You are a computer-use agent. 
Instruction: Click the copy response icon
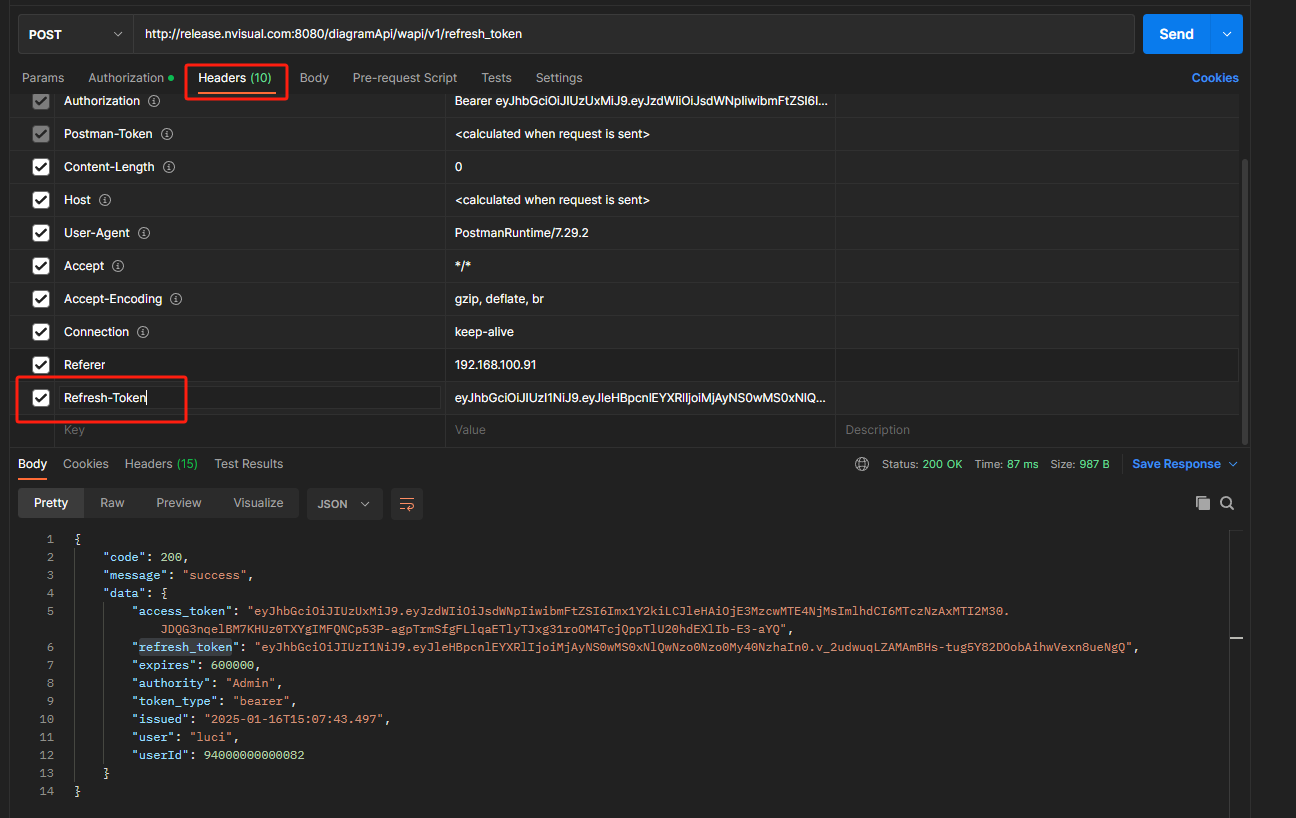[x=1202, y=503]
